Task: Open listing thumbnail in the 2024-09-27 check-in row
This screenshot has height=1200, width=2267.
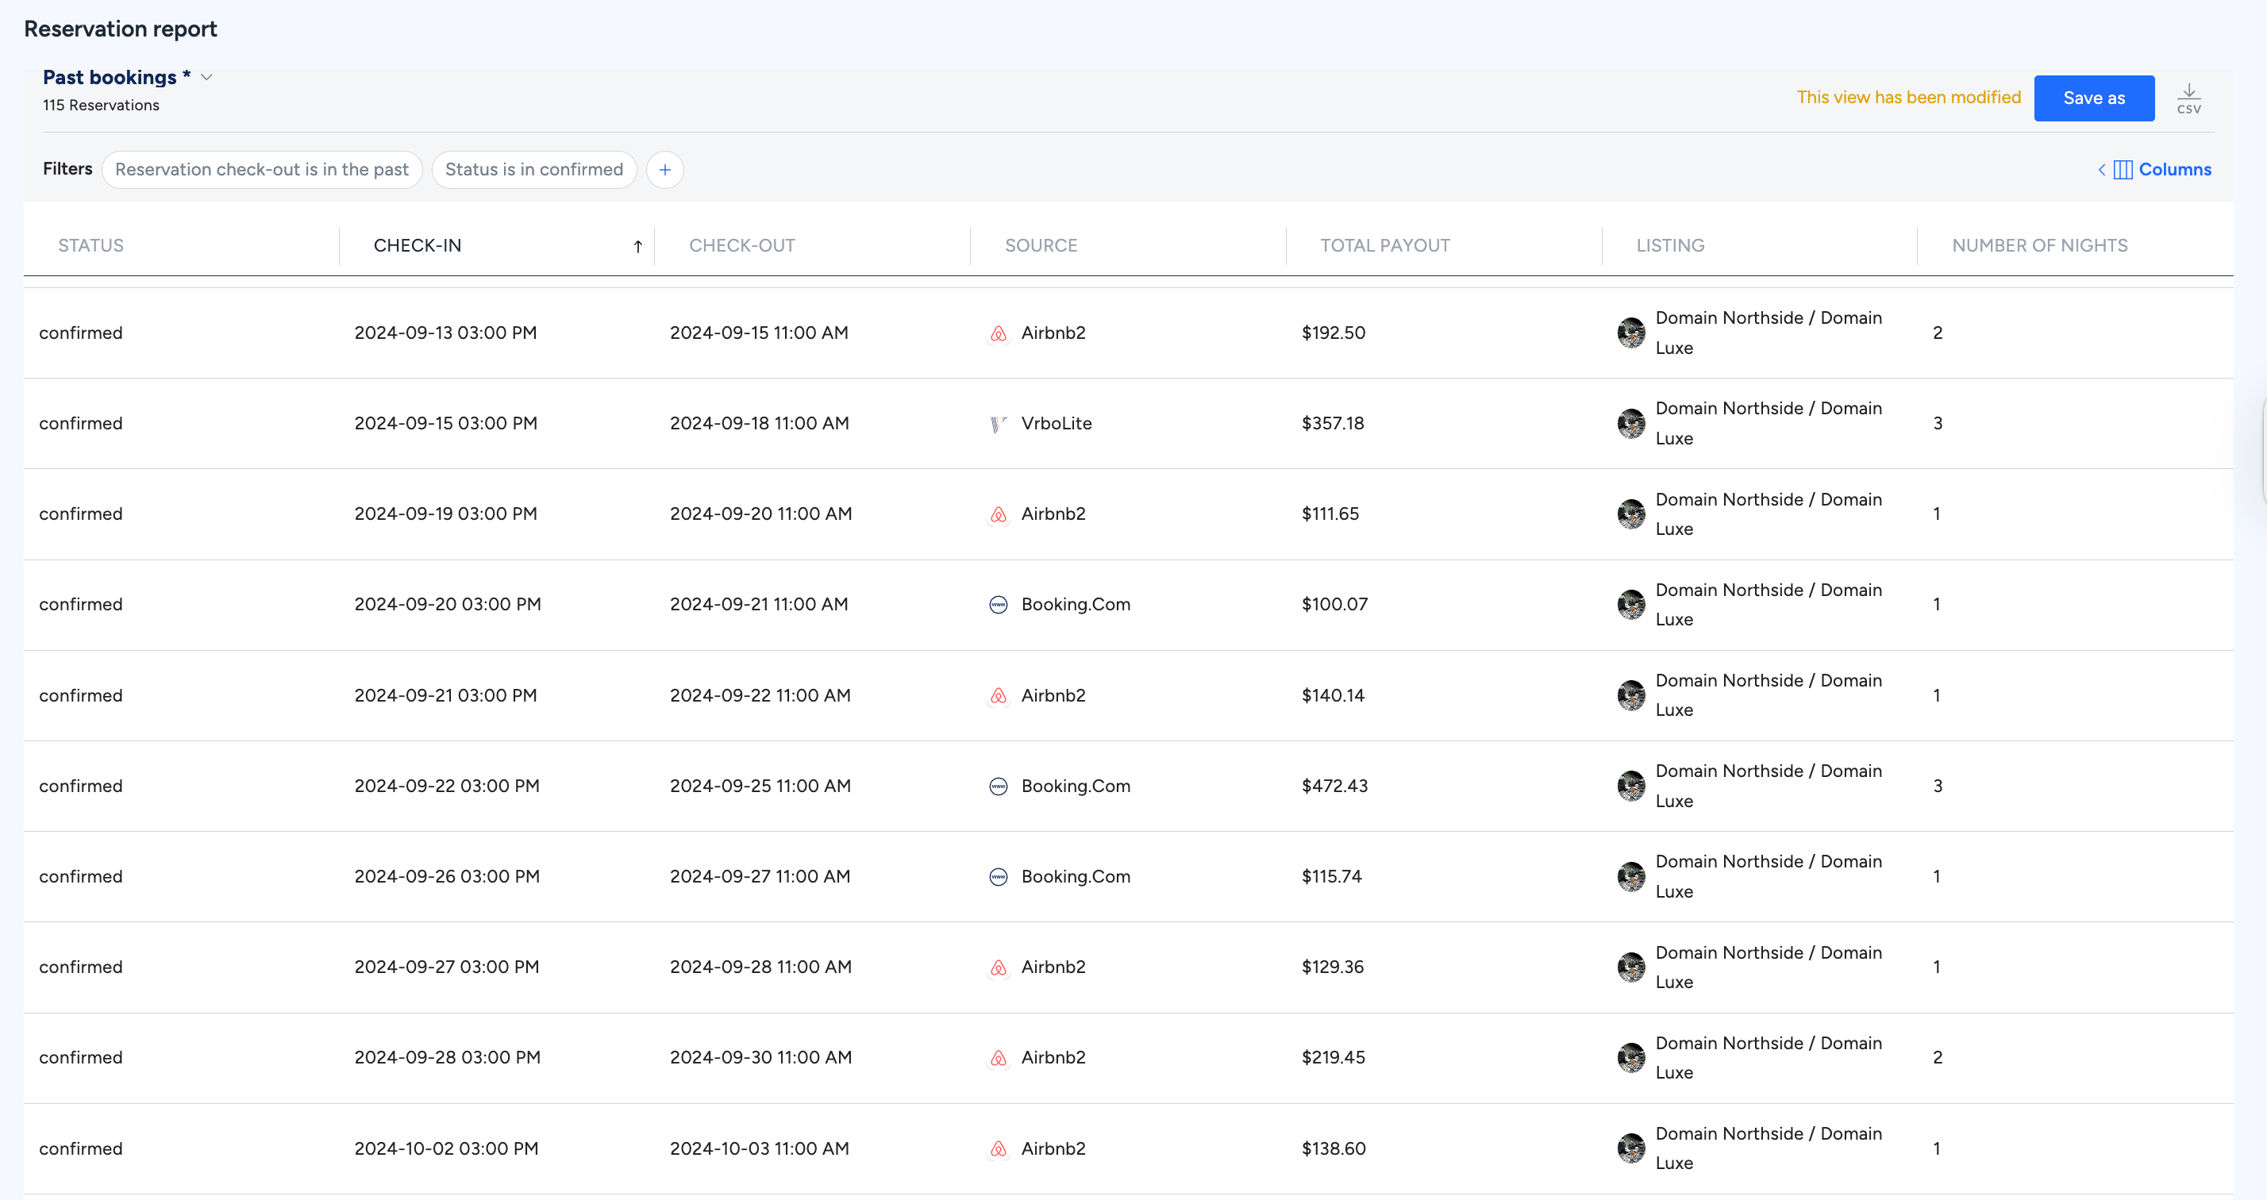Action: point(1631,967)
